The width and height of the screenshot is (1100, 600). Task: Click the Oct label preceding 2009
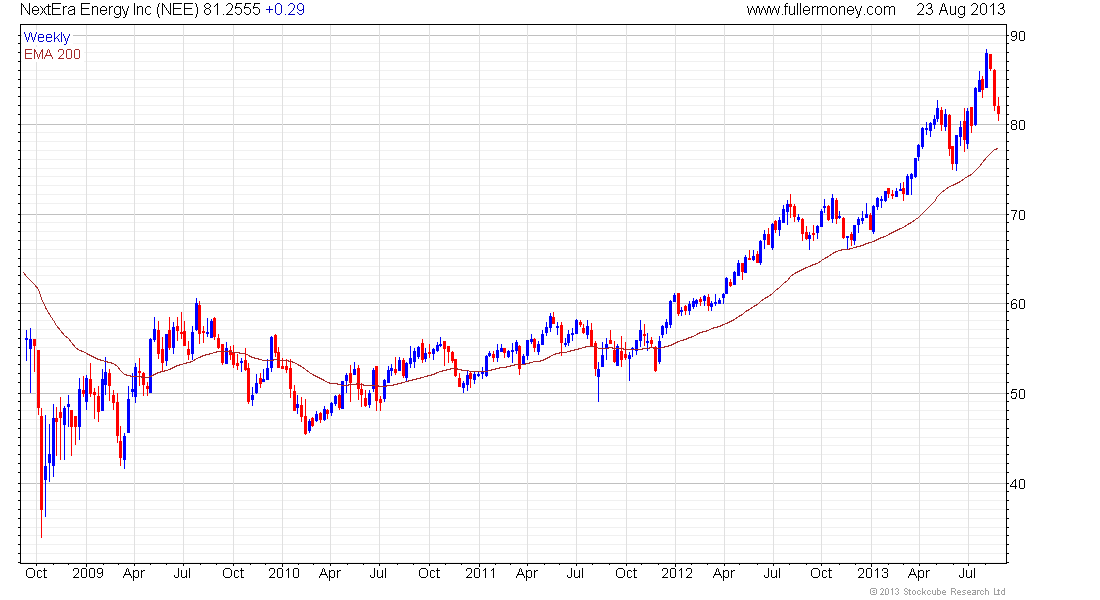click(x=36, y=573)
